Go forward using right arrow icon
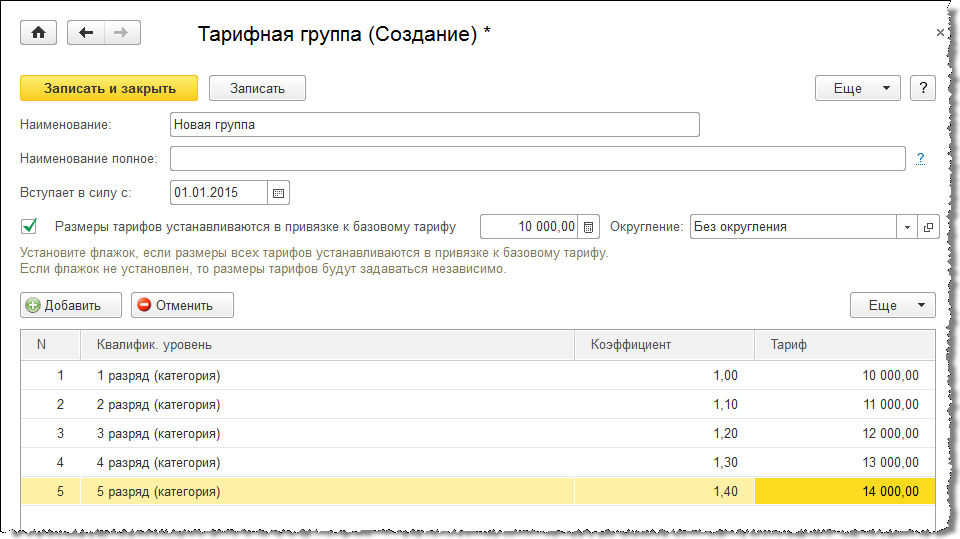The width and height of the screenshot is (960, 539). (122, 33)
